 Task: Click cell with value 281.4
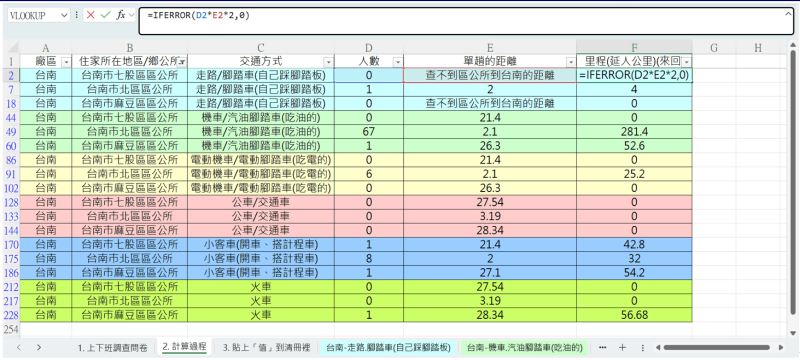pos(634,132)
